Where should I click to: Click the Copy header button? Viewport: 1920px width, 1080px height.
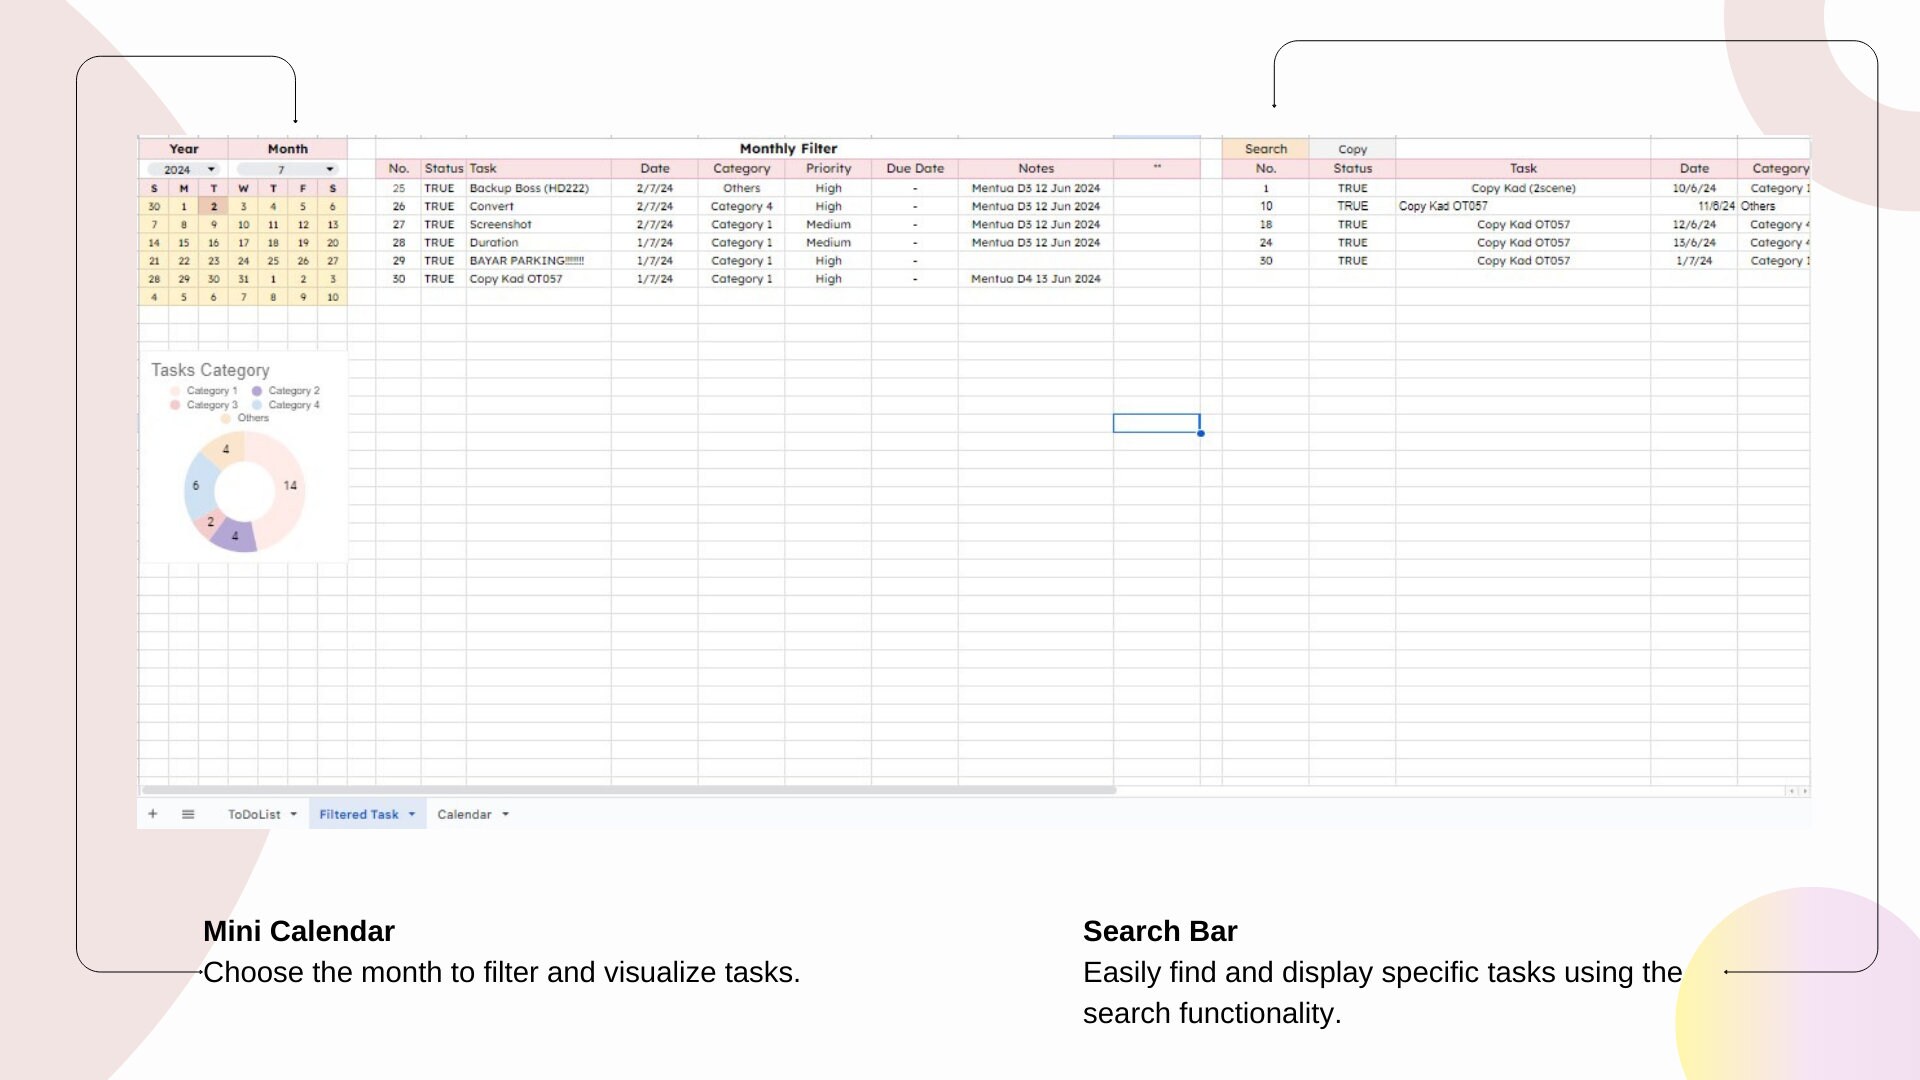[x=1352, y=148]
